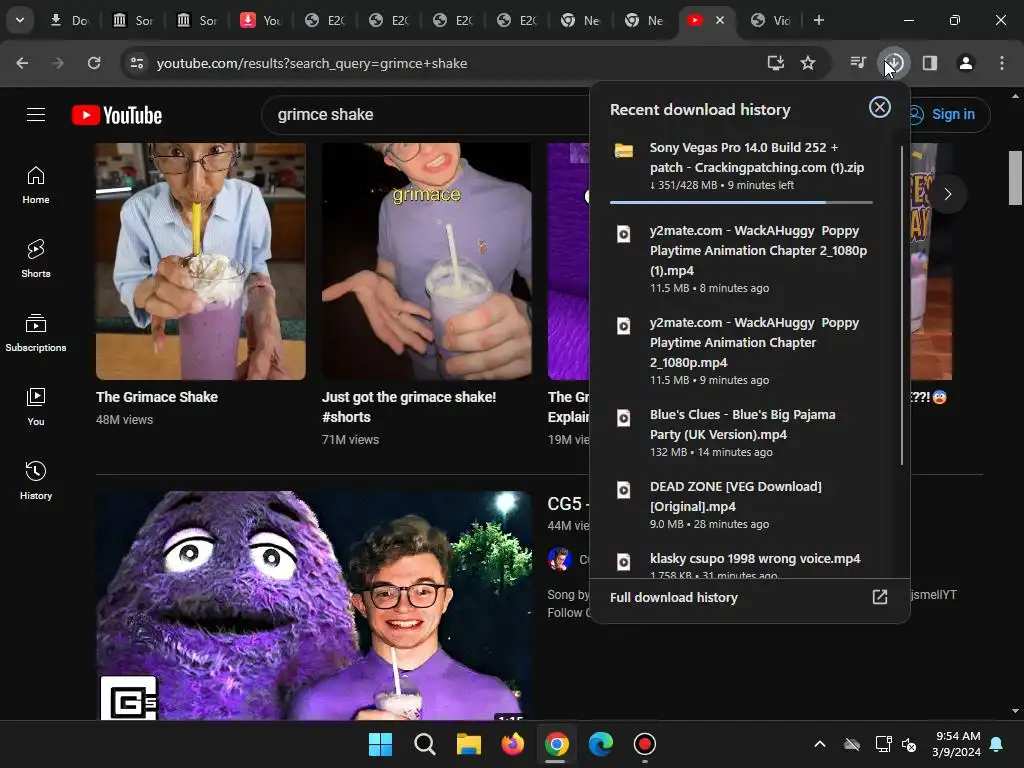This screenshot has height=768, width=1024.
Task: Open DEAD ZONE [VEG Download] mp4 entry
Action: [x=741, y=504]
